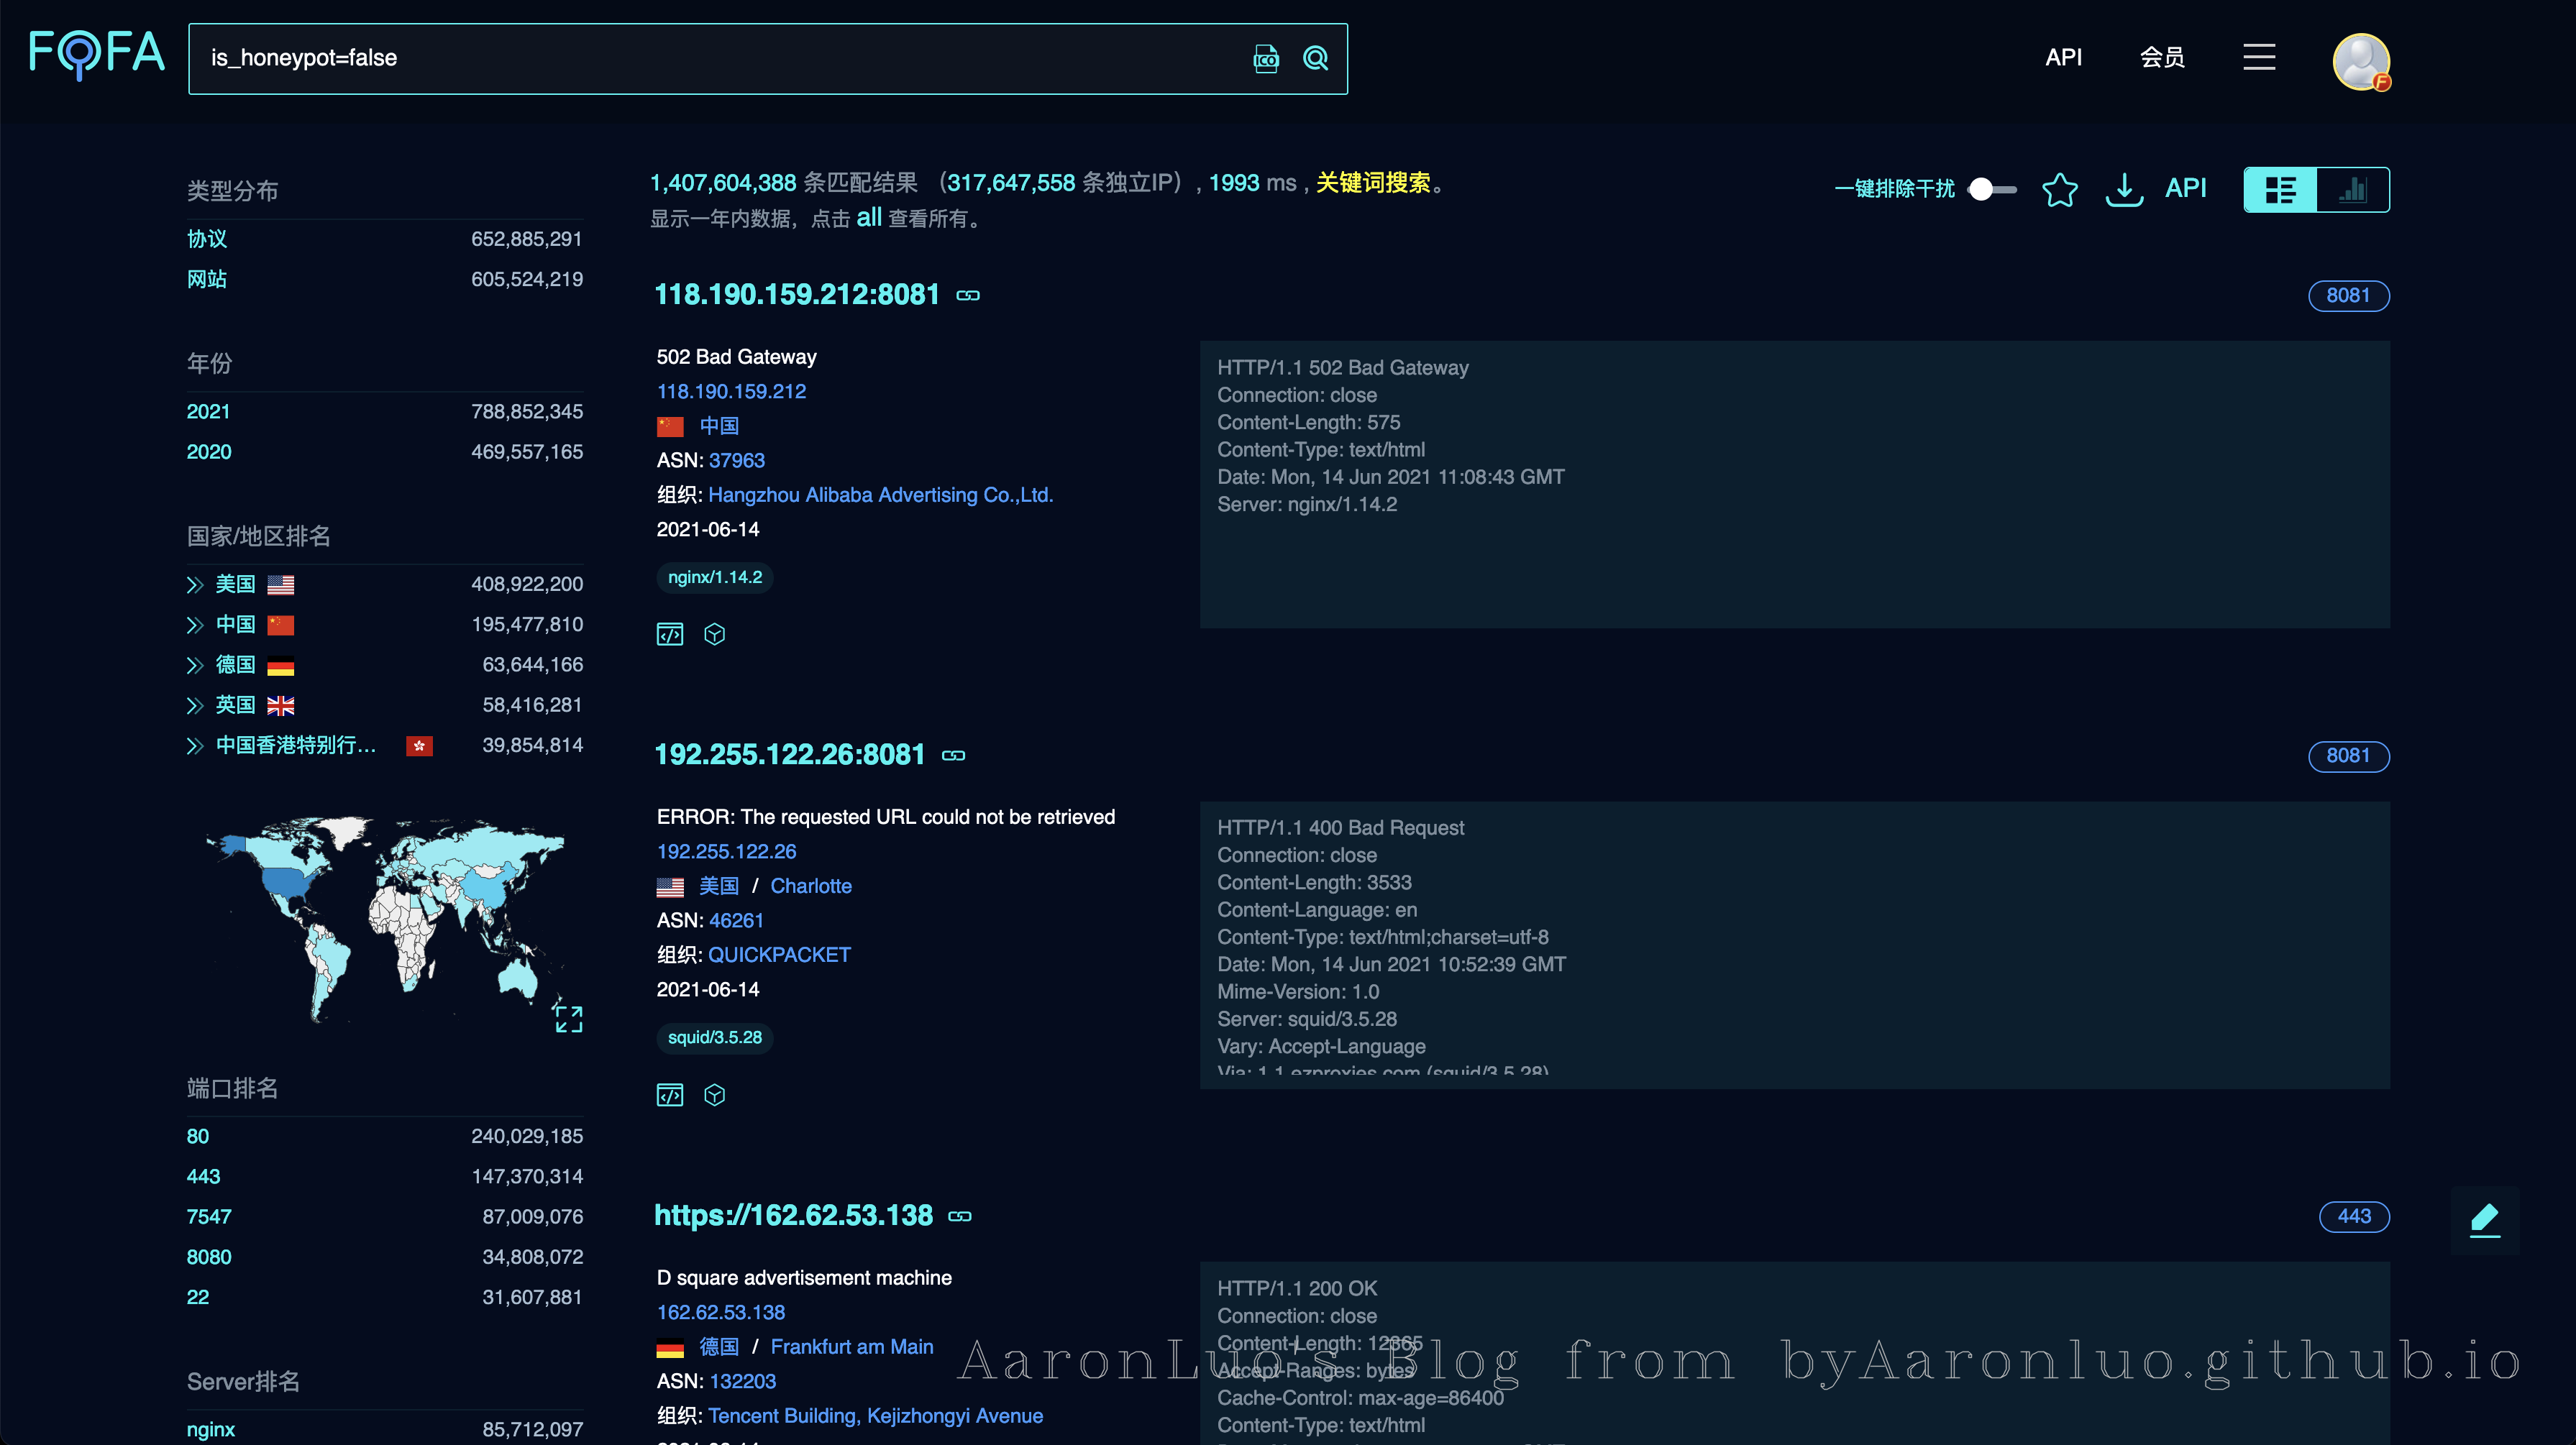Expand 中国香港特别行政区 ranking entry
The image size is (2576, 1445).
195,746
